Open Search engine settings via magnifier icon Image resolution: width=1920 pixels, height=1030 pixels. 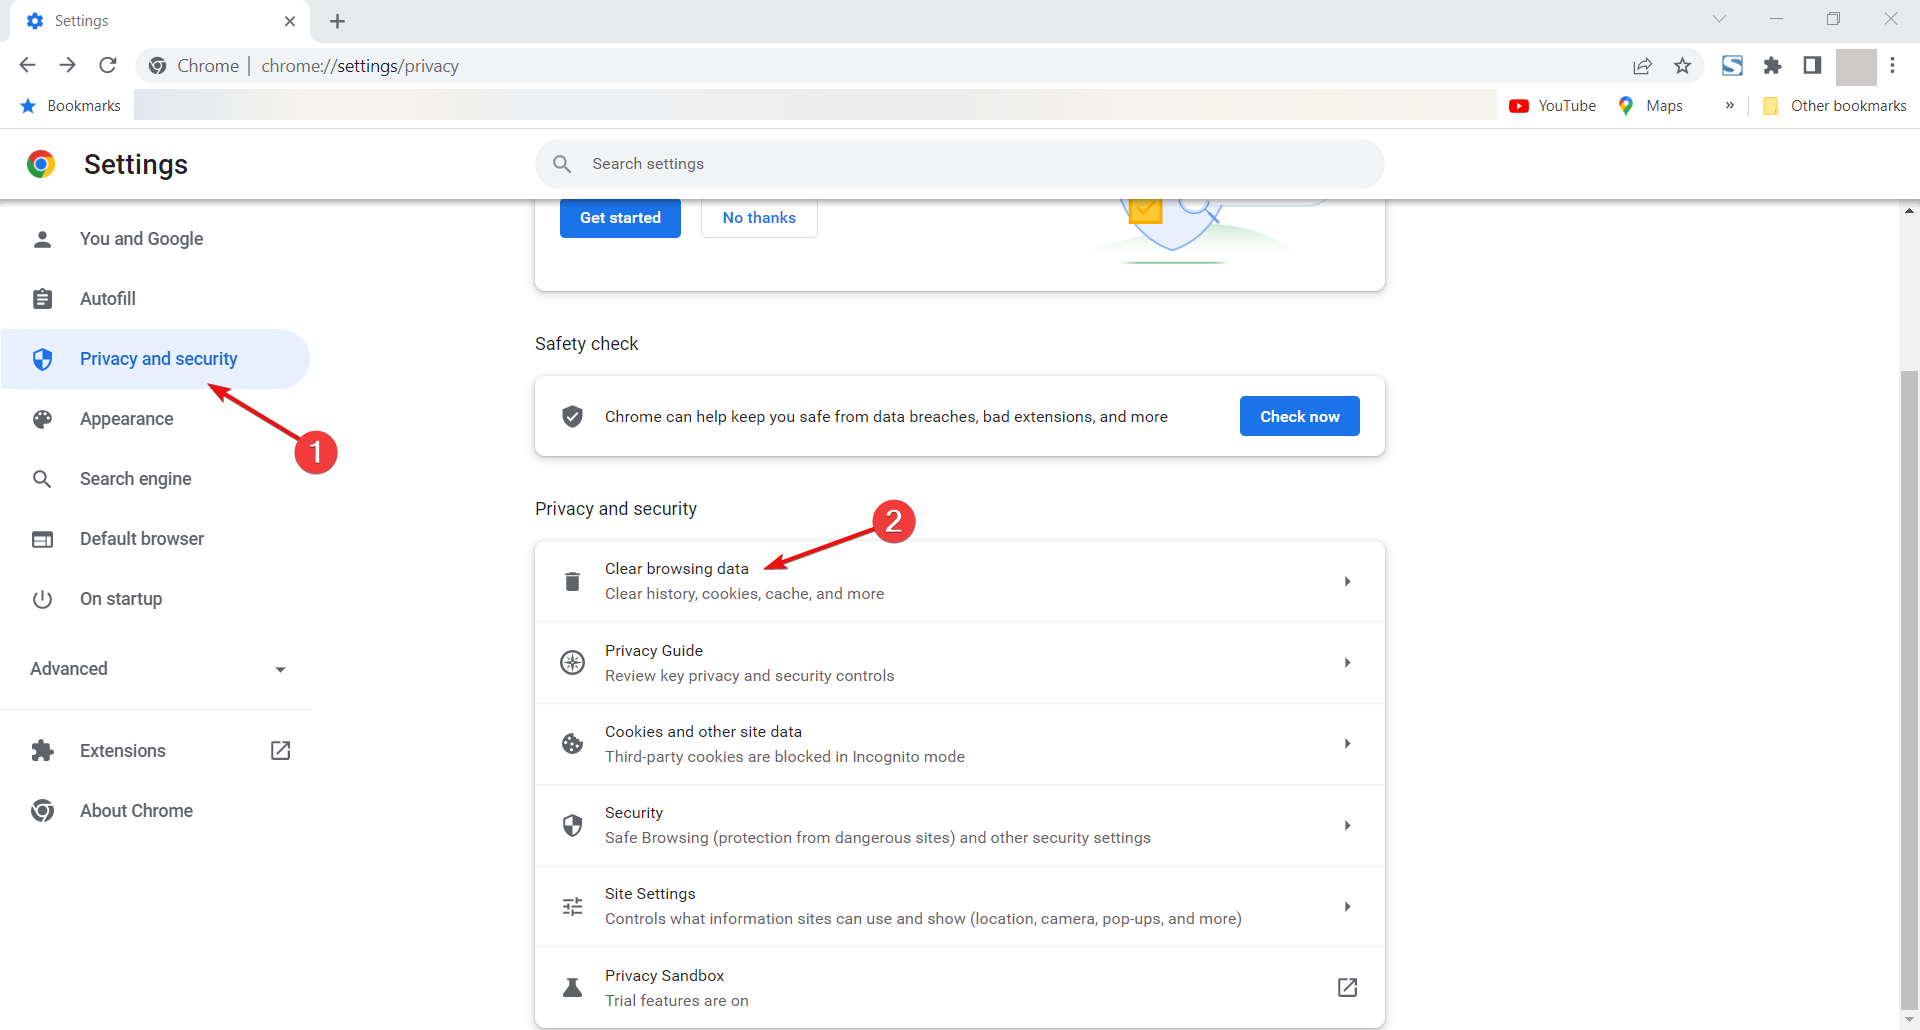[x=42, y=479]
